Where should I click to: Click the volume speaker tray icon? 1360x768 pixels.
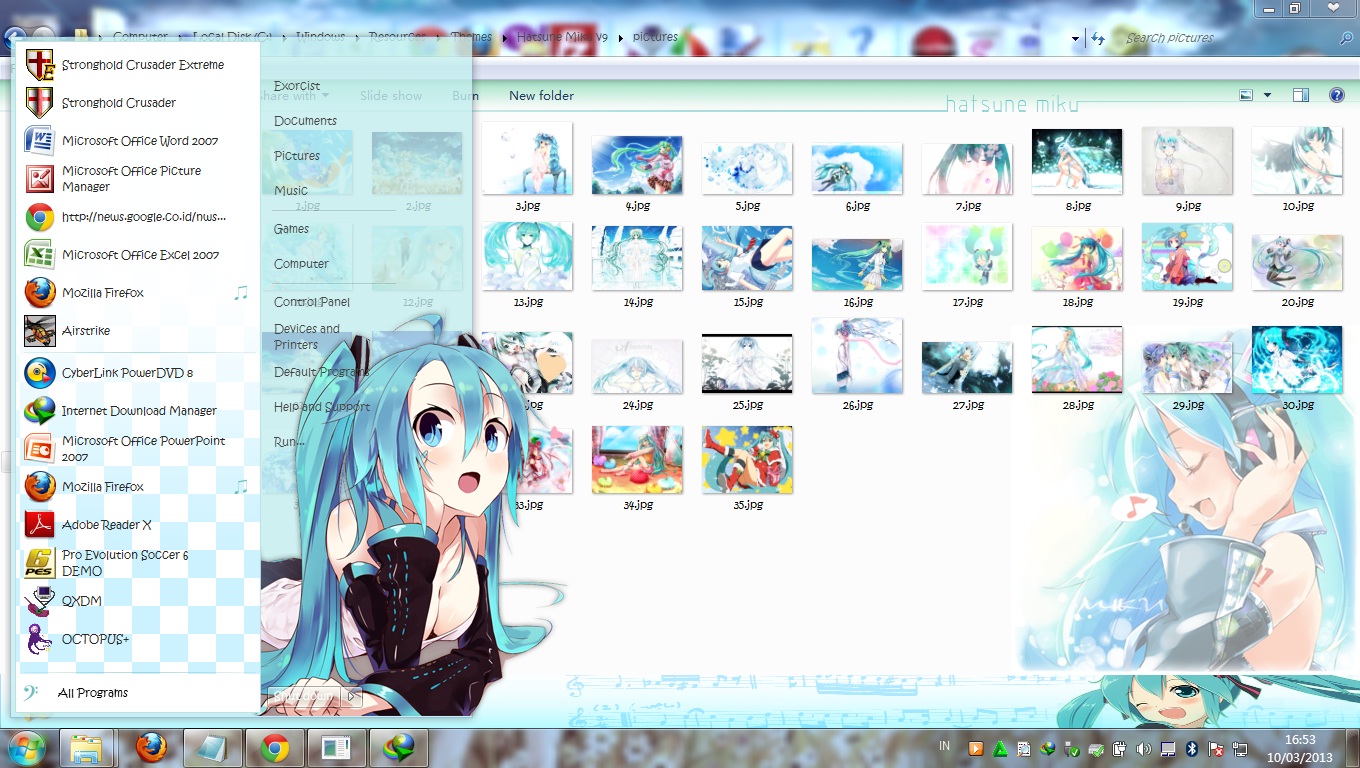coord(1143,749)
